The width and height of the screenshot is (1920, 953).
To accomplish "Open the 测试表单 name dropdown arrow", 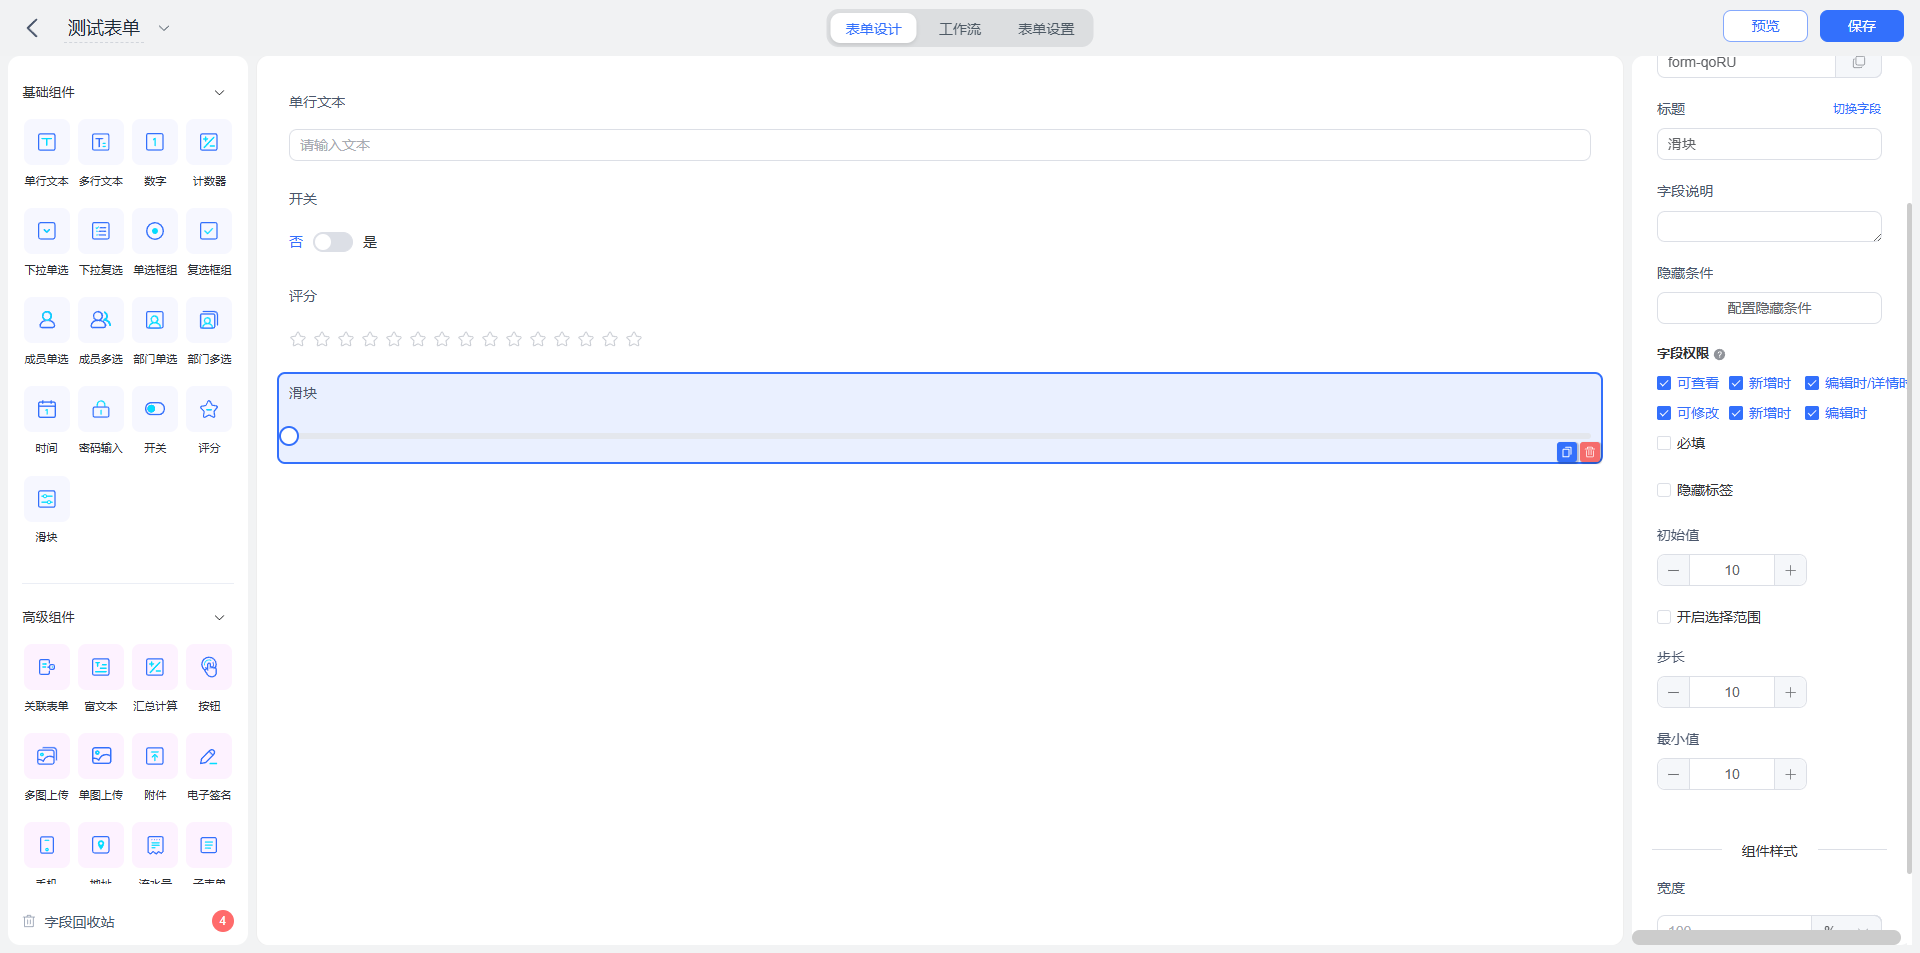I will (164, 28).
